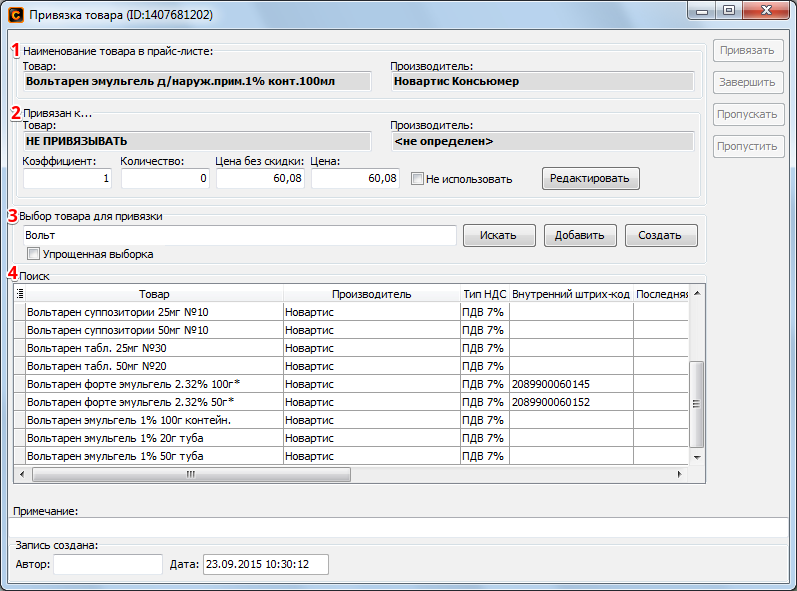The image size is (797, 591).
Task: Sort by the 'Товар' column header
Action: pyautogui.click(x=154, y=294)
